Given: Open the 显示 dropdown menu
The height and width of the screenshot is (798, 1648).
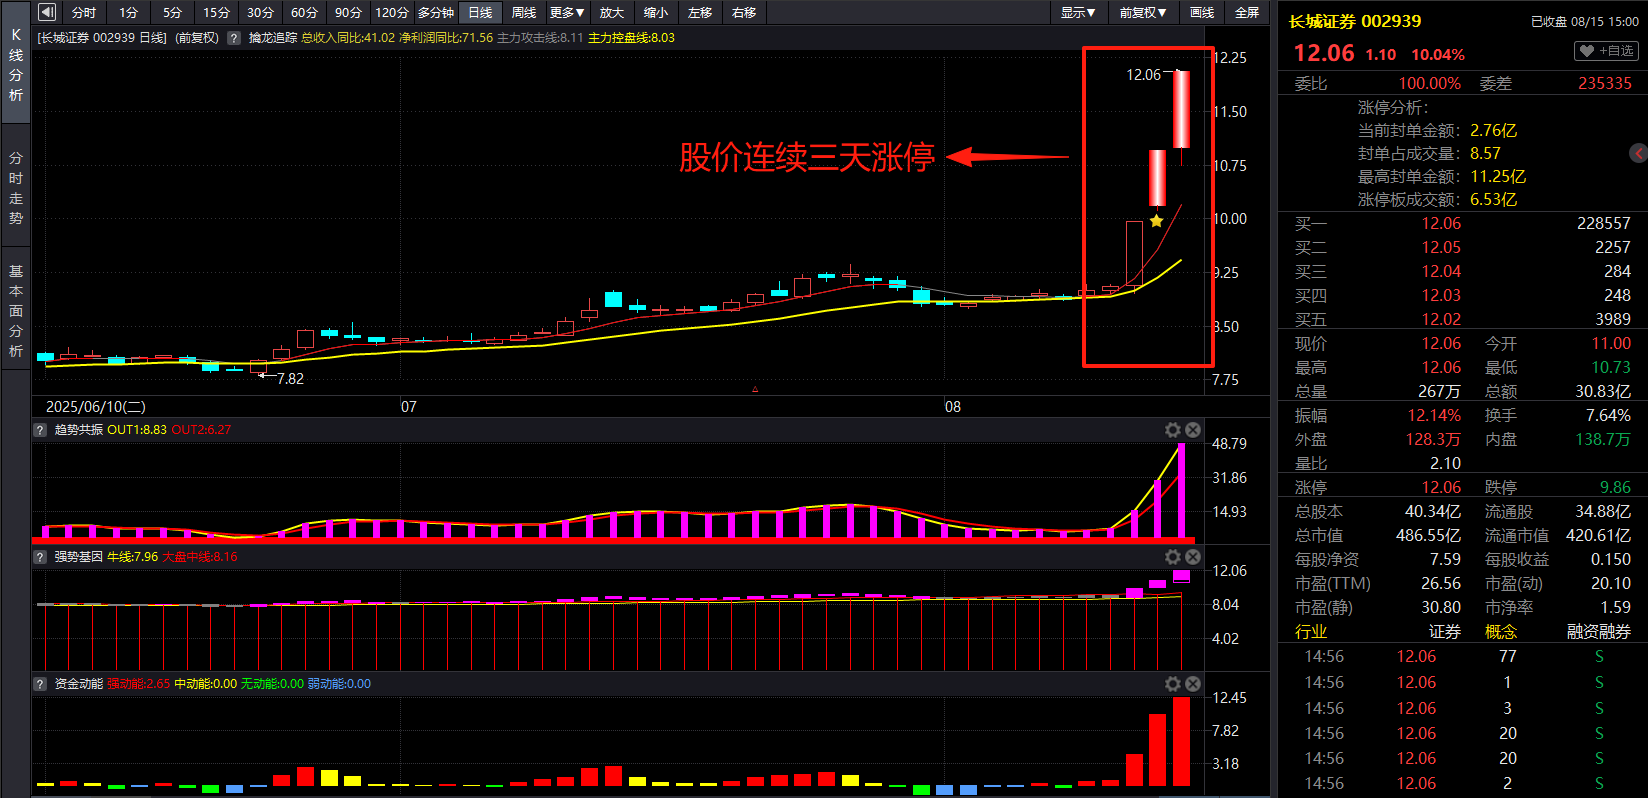Looking at the screenshot, I should pyautogui.click(x=1078, y=12).
